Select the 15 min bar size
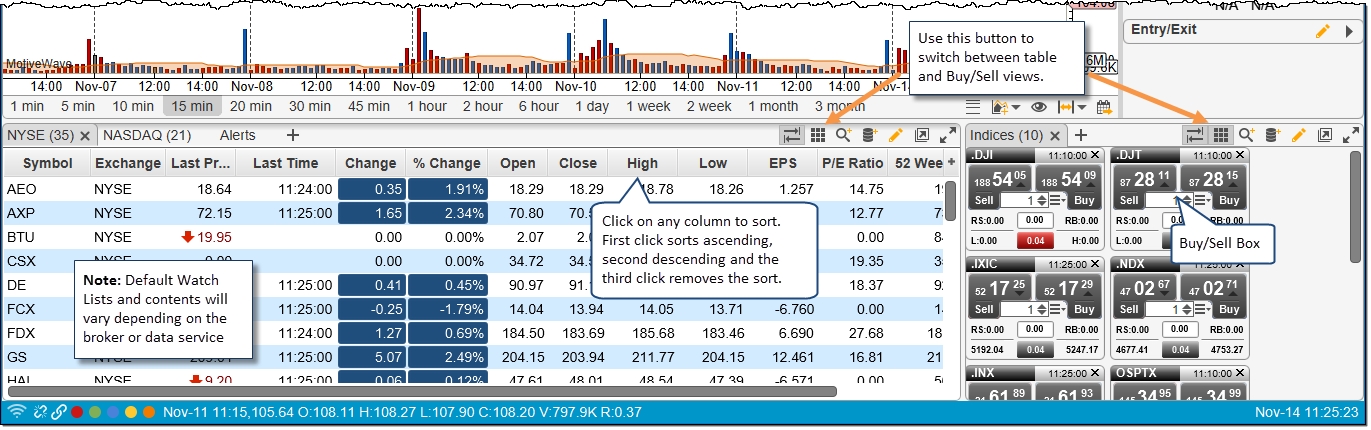 192,106
